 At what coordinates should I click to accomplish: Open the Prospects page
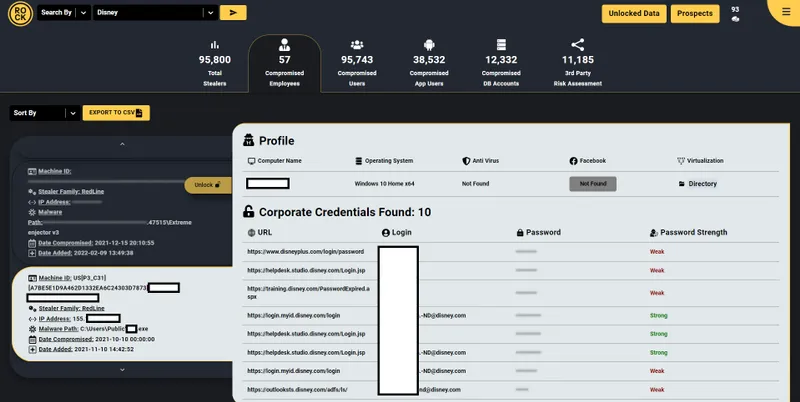coord(694,14)
